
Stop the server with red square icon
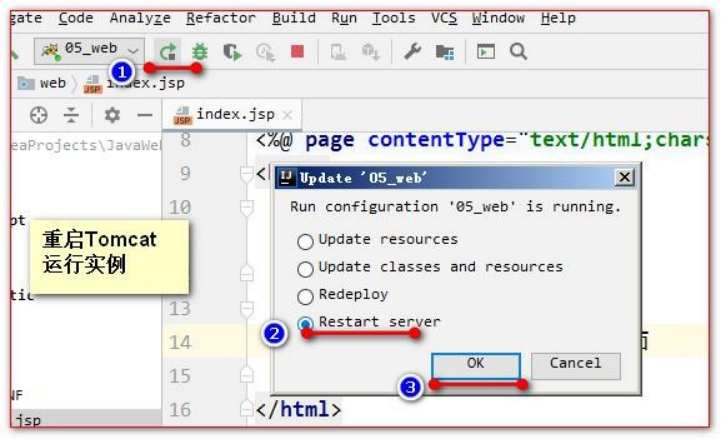pyautogui.click(x=297, y=51)
